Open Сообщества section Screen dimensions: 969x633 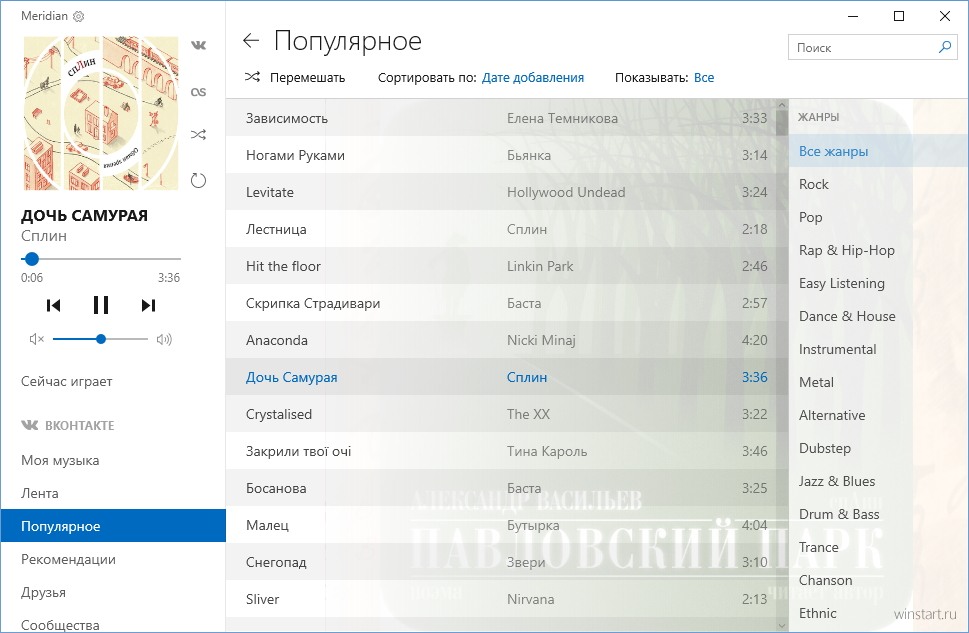(60, 625)
